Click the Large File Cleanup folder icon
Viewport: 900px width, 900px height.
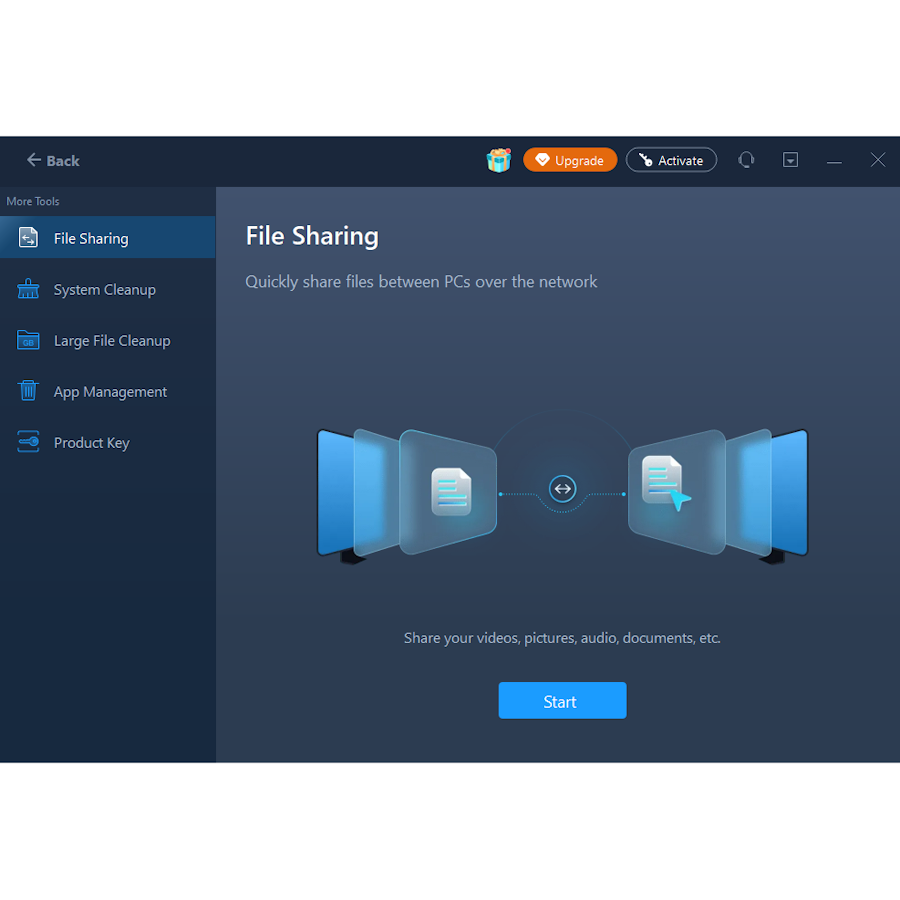click(x=28, y=340)
